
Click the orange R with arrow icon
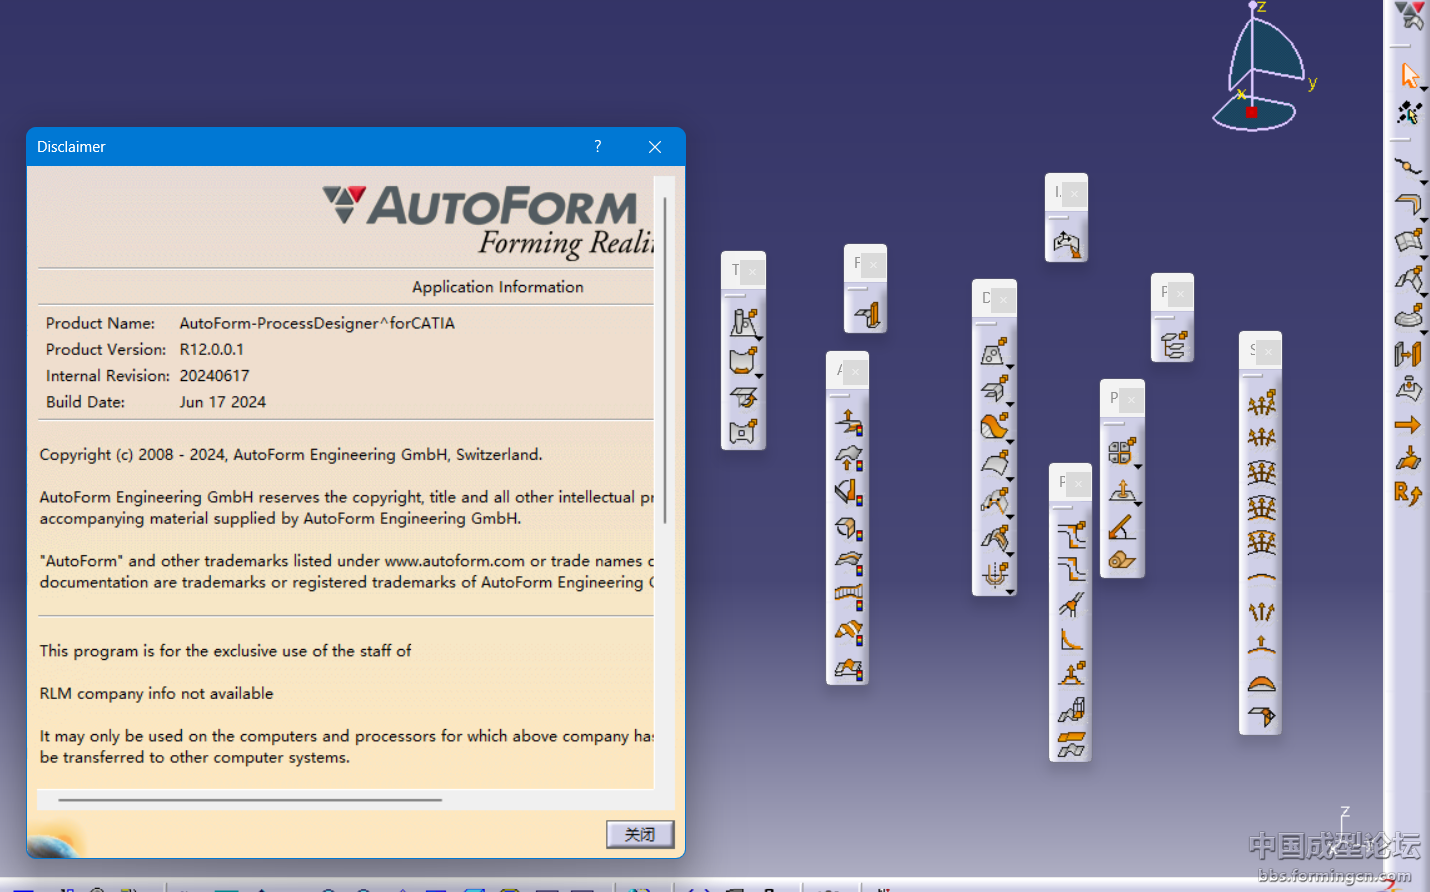pos(1408,493)
